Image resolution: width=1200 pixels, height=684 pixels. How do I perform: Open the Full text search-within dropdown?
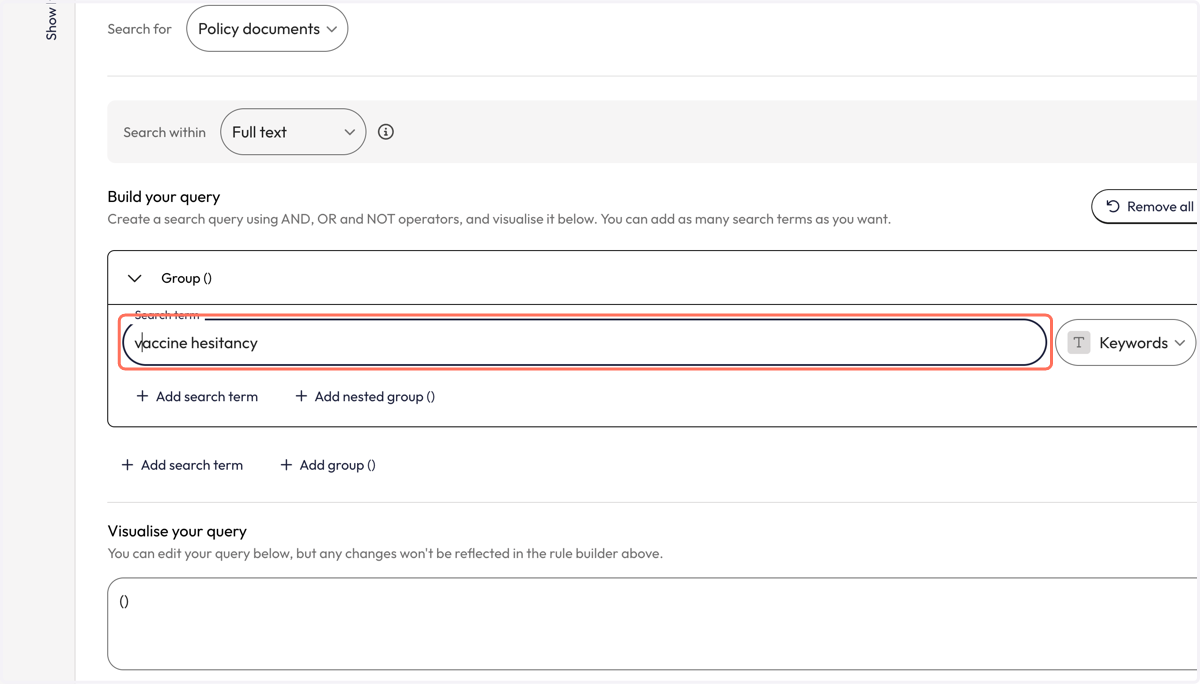(293, 132)
